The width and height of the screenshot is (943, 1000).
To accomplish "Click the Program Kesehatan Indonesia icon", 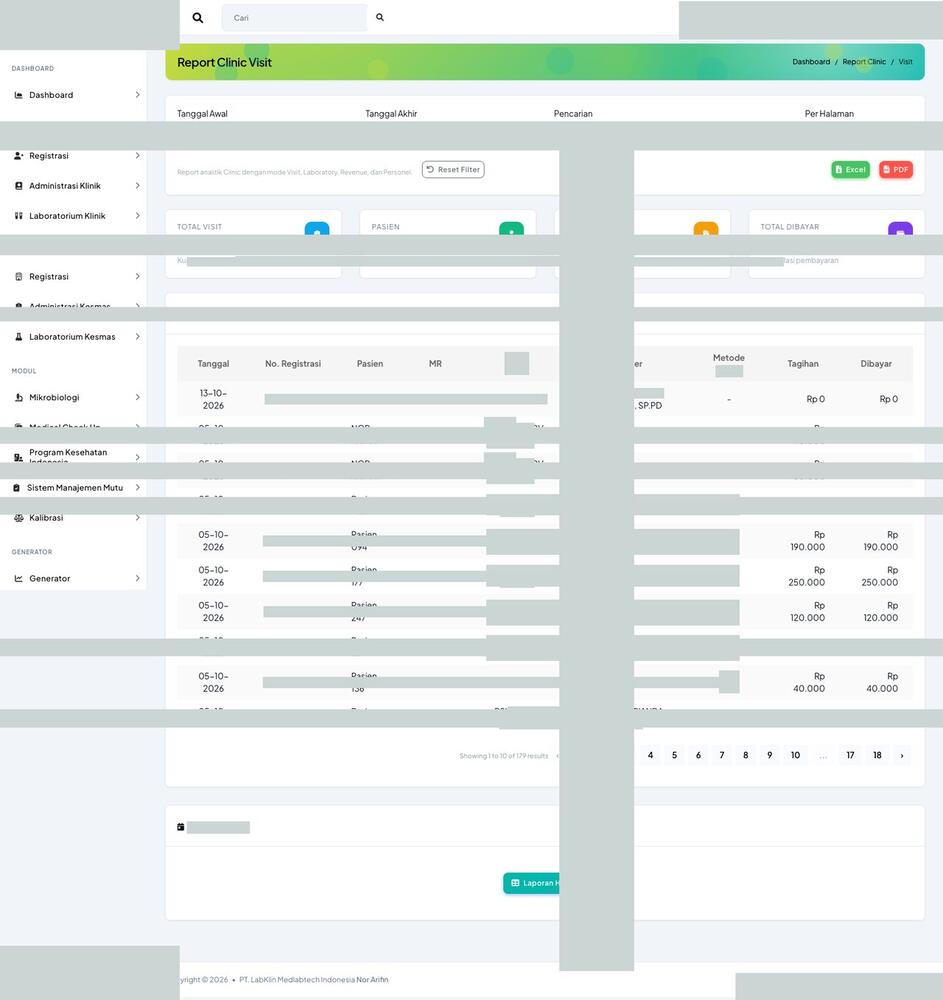I will point(18,457).
